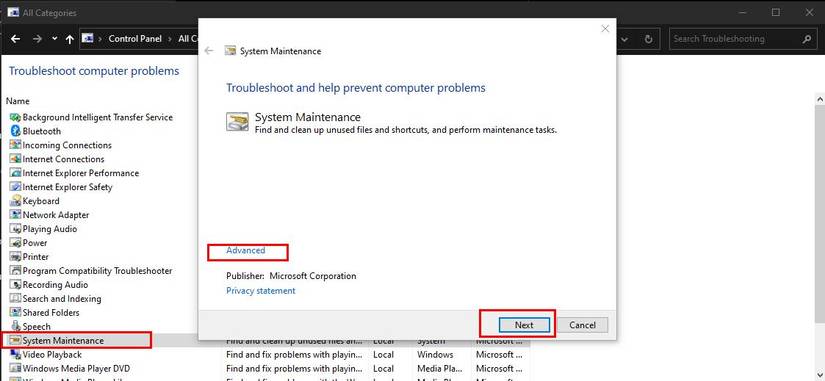This screenshot has height=381, width=825.
Task: Click the Network Adapter icon
Action: point(15,215)
